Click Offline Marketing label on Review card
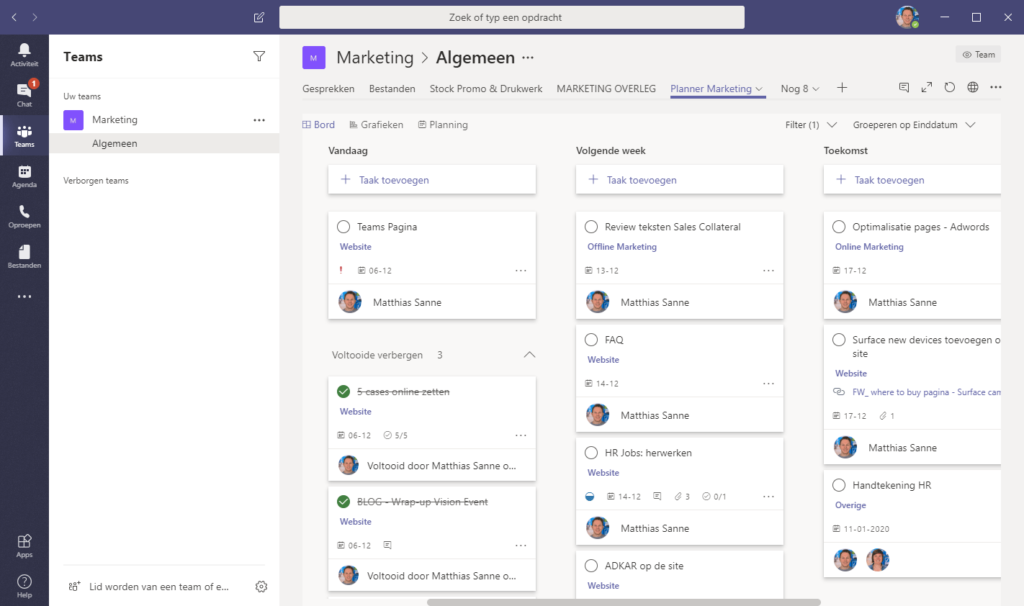This screenshot has width=1024, height=606. tap(622, 246)
